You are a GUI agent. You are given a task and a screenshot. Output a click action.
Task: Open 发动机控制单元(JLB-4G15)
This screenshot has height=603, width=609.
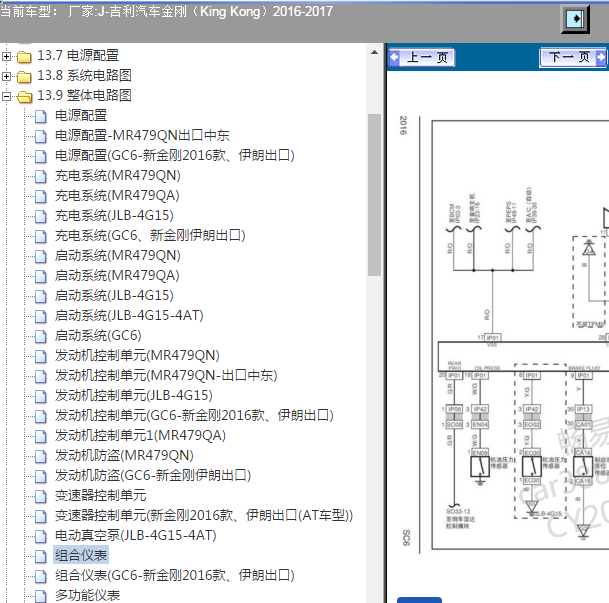134,395
